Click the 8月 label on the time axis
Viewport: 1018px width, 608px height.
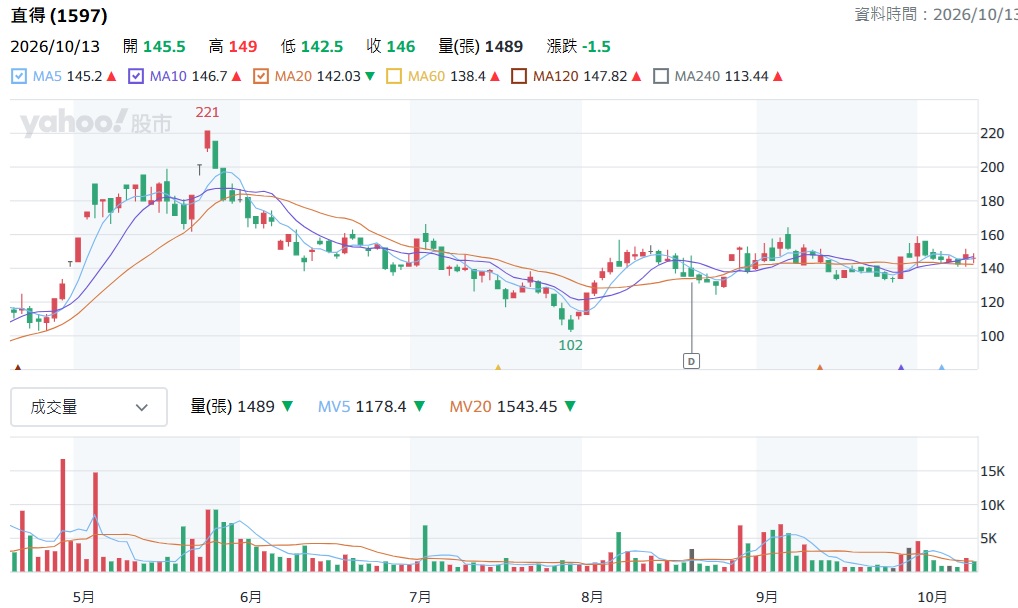592,597
